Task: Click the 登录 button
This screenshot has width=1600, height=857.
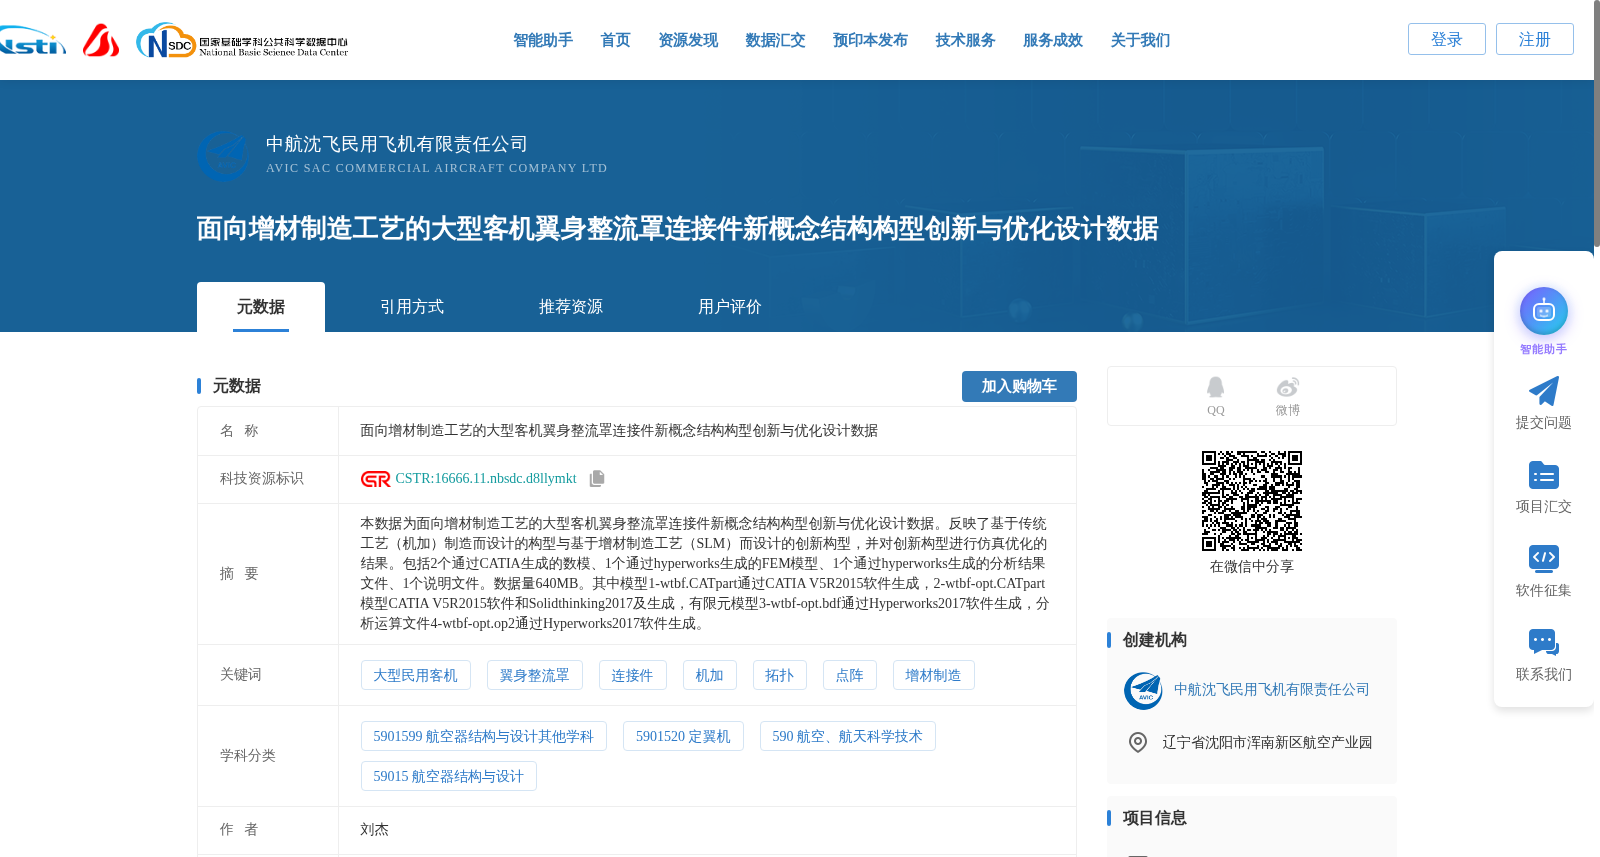Action: (1447, 39)
